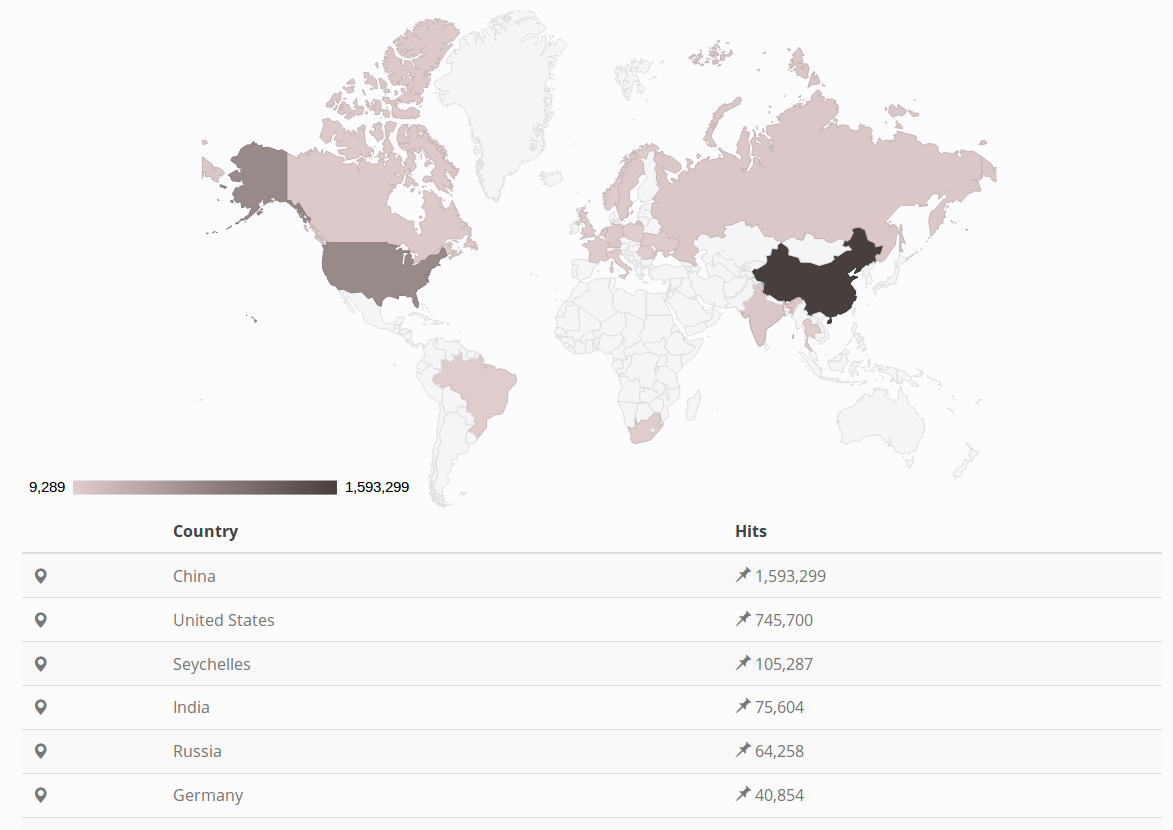This screenshot has width=1173, height=830.
Task: Select Alaska on the world map
Action: point(262,174)
